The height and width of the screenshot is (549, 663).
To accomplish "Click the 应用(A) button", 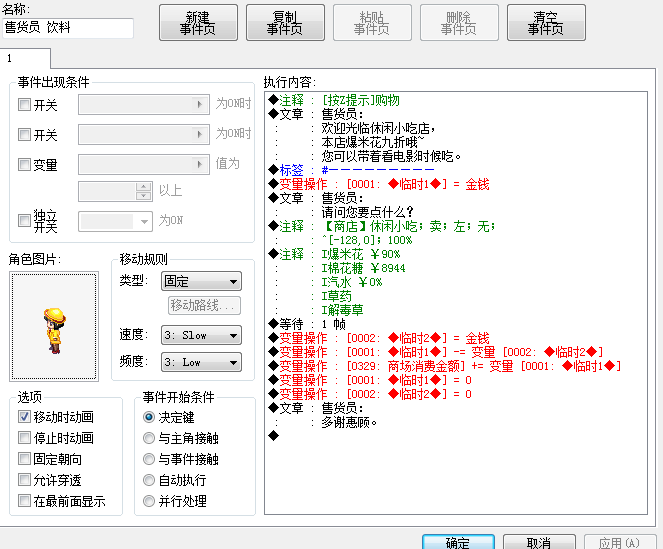I will [x=620, y=542].
